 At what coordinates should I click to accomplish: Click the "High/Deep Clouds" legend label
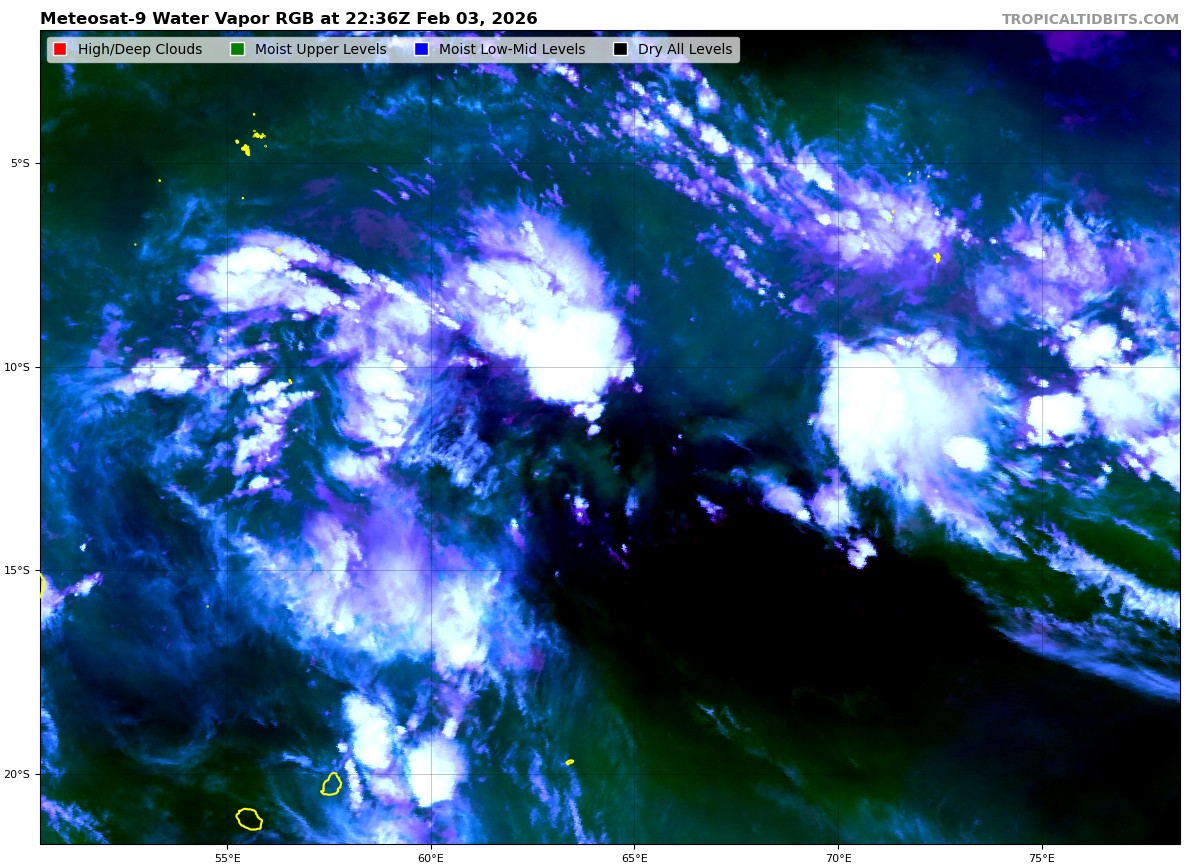[140, 50]
